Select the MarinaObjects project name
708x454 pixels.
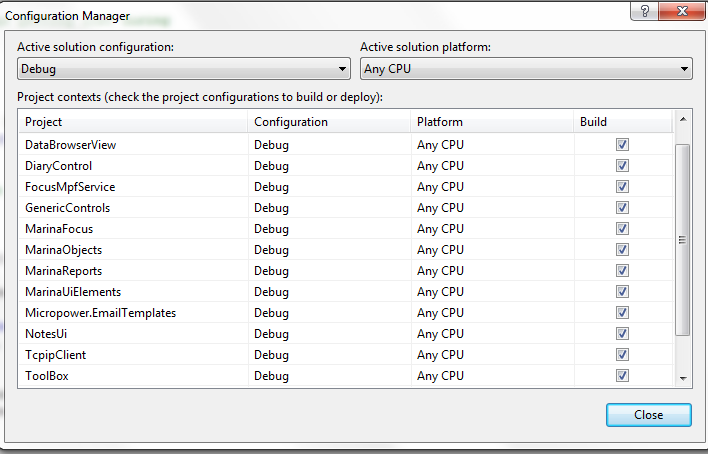coord(64,250)
